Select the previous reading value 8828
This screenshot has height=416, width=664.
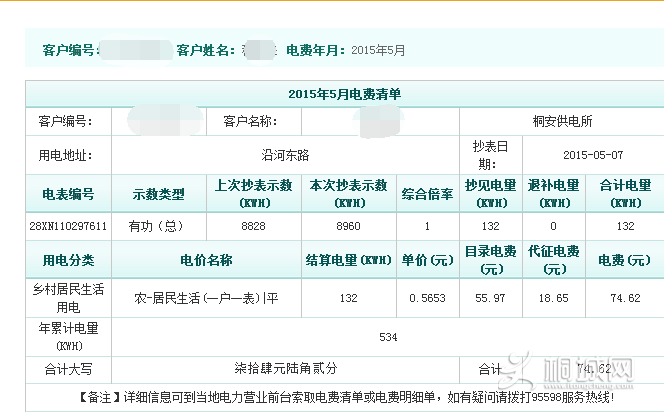tap(253, 226)
